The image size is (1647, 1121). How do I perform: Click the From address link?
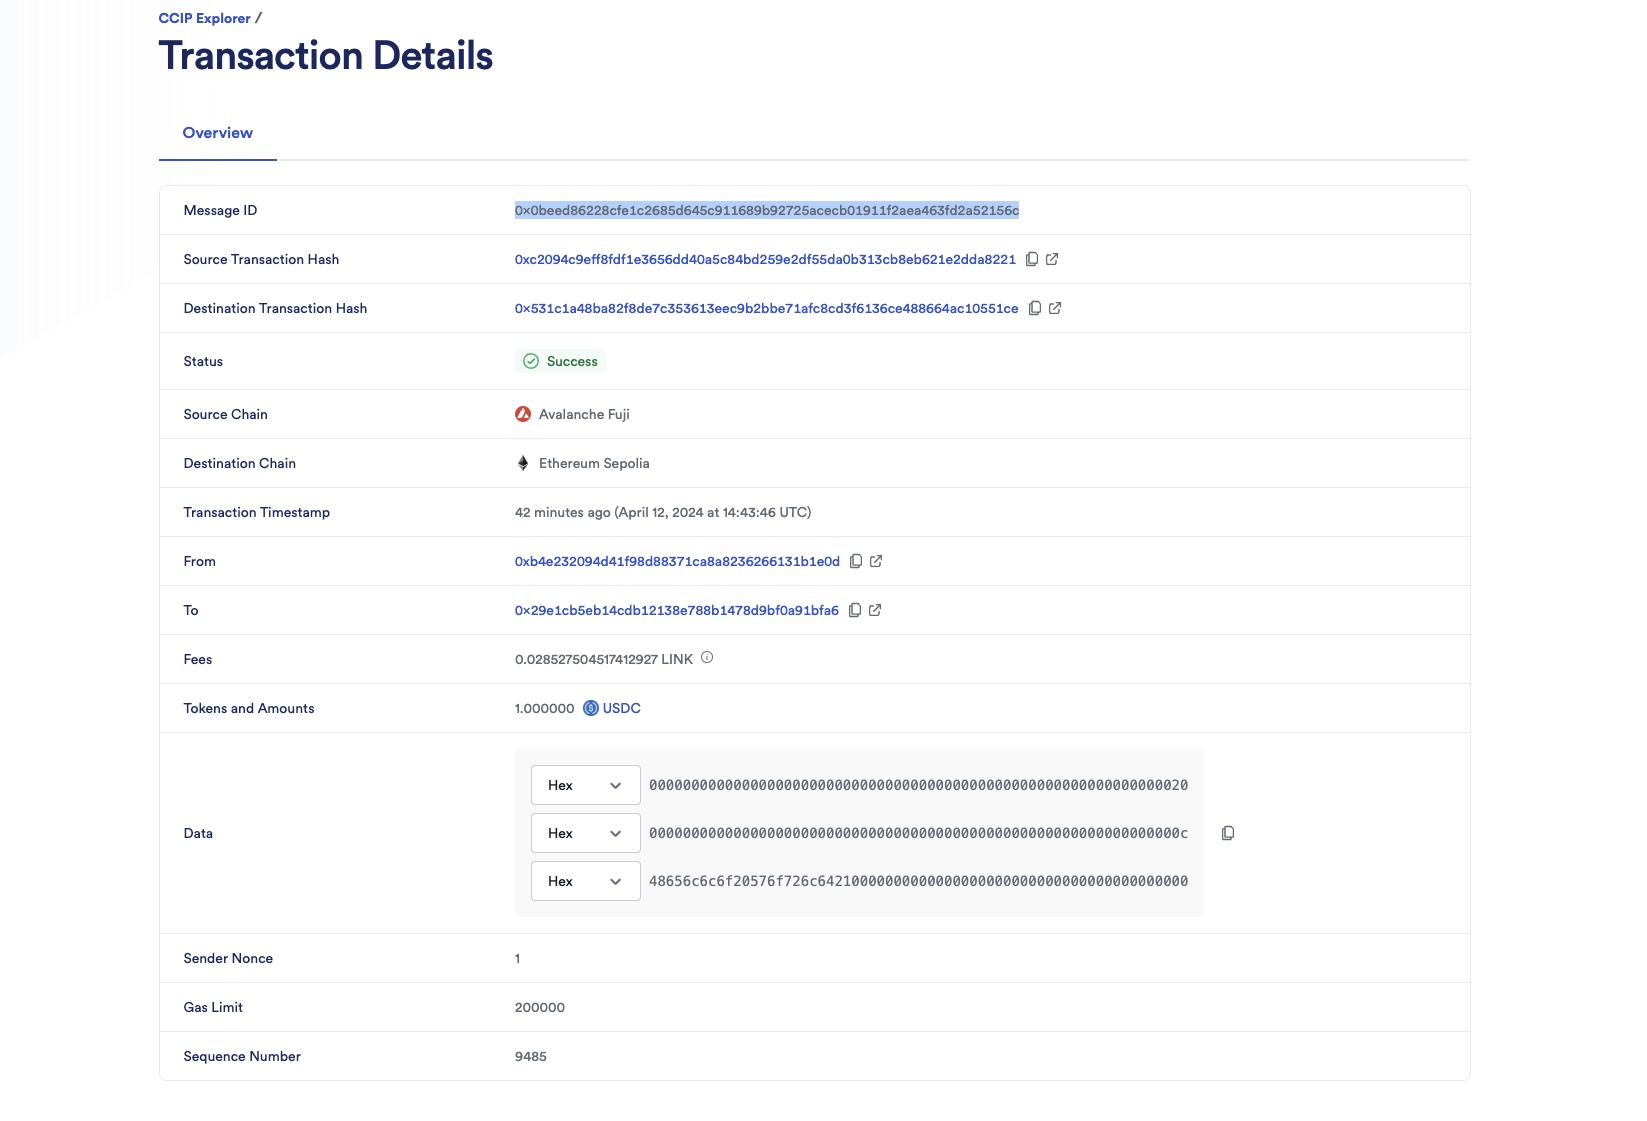pyautogui.click(x=677, y=561)
